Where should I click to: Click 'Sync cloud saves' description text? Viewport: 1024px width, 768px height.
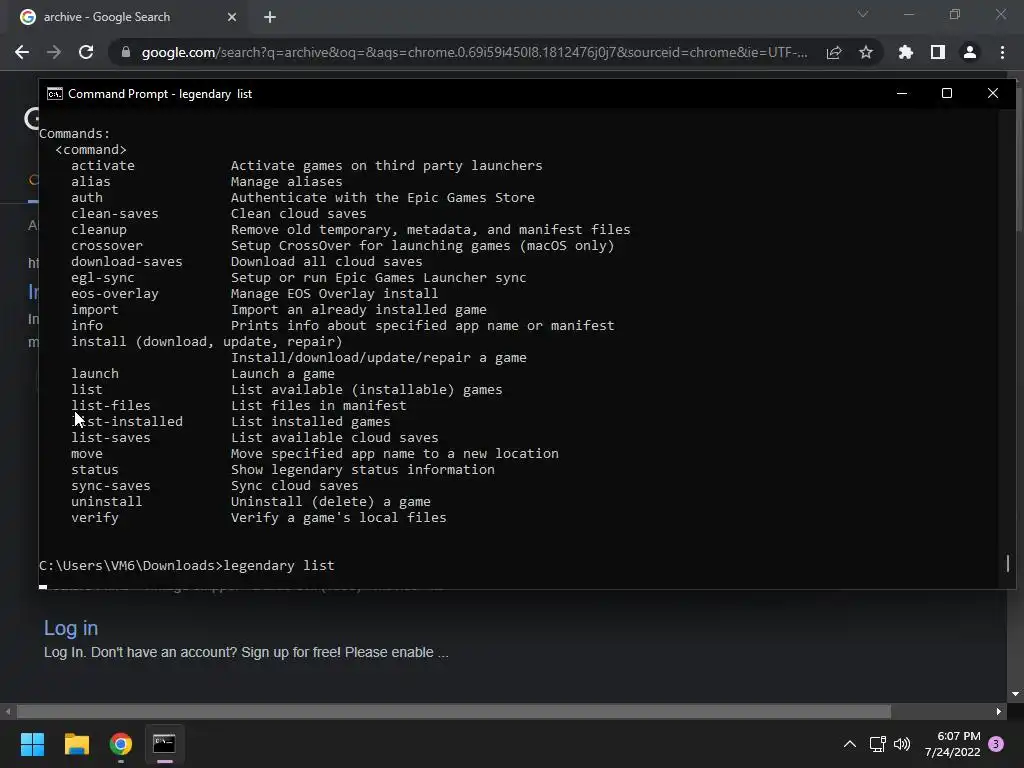295,485
